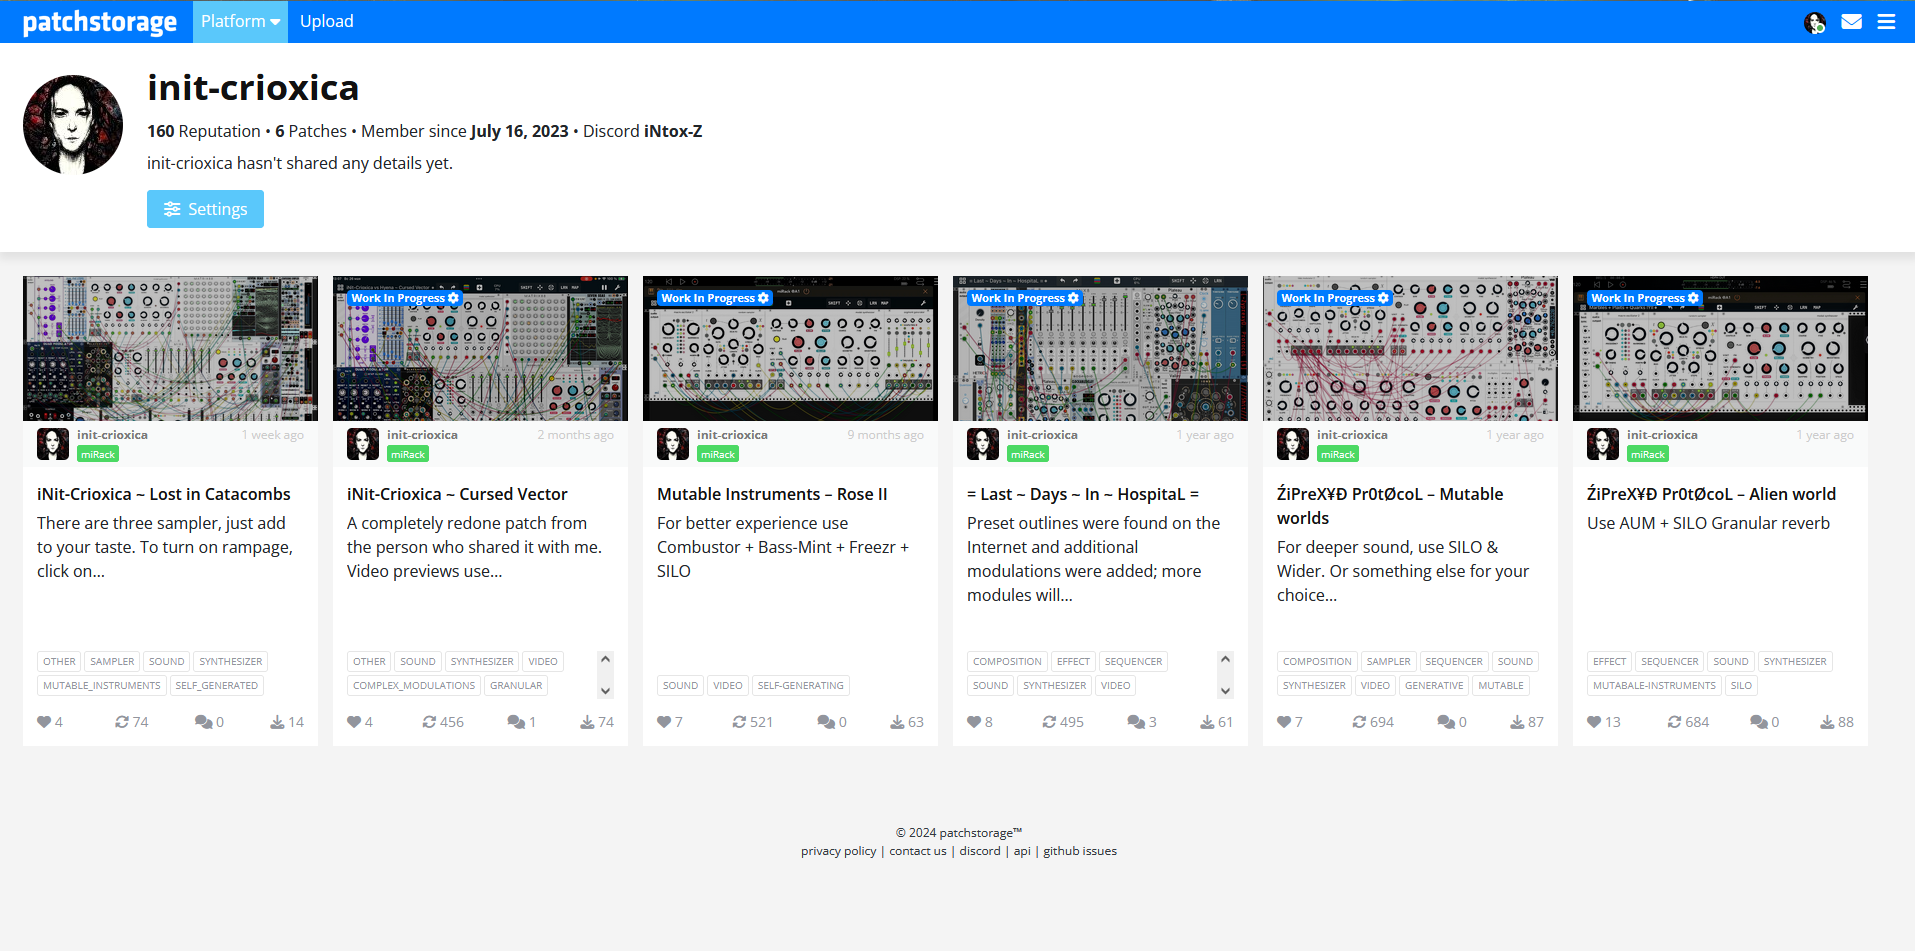Open iNit-Crioxica ~ Lost in Catacombs title
The image size is (1915, 951).
coord(164,494)
